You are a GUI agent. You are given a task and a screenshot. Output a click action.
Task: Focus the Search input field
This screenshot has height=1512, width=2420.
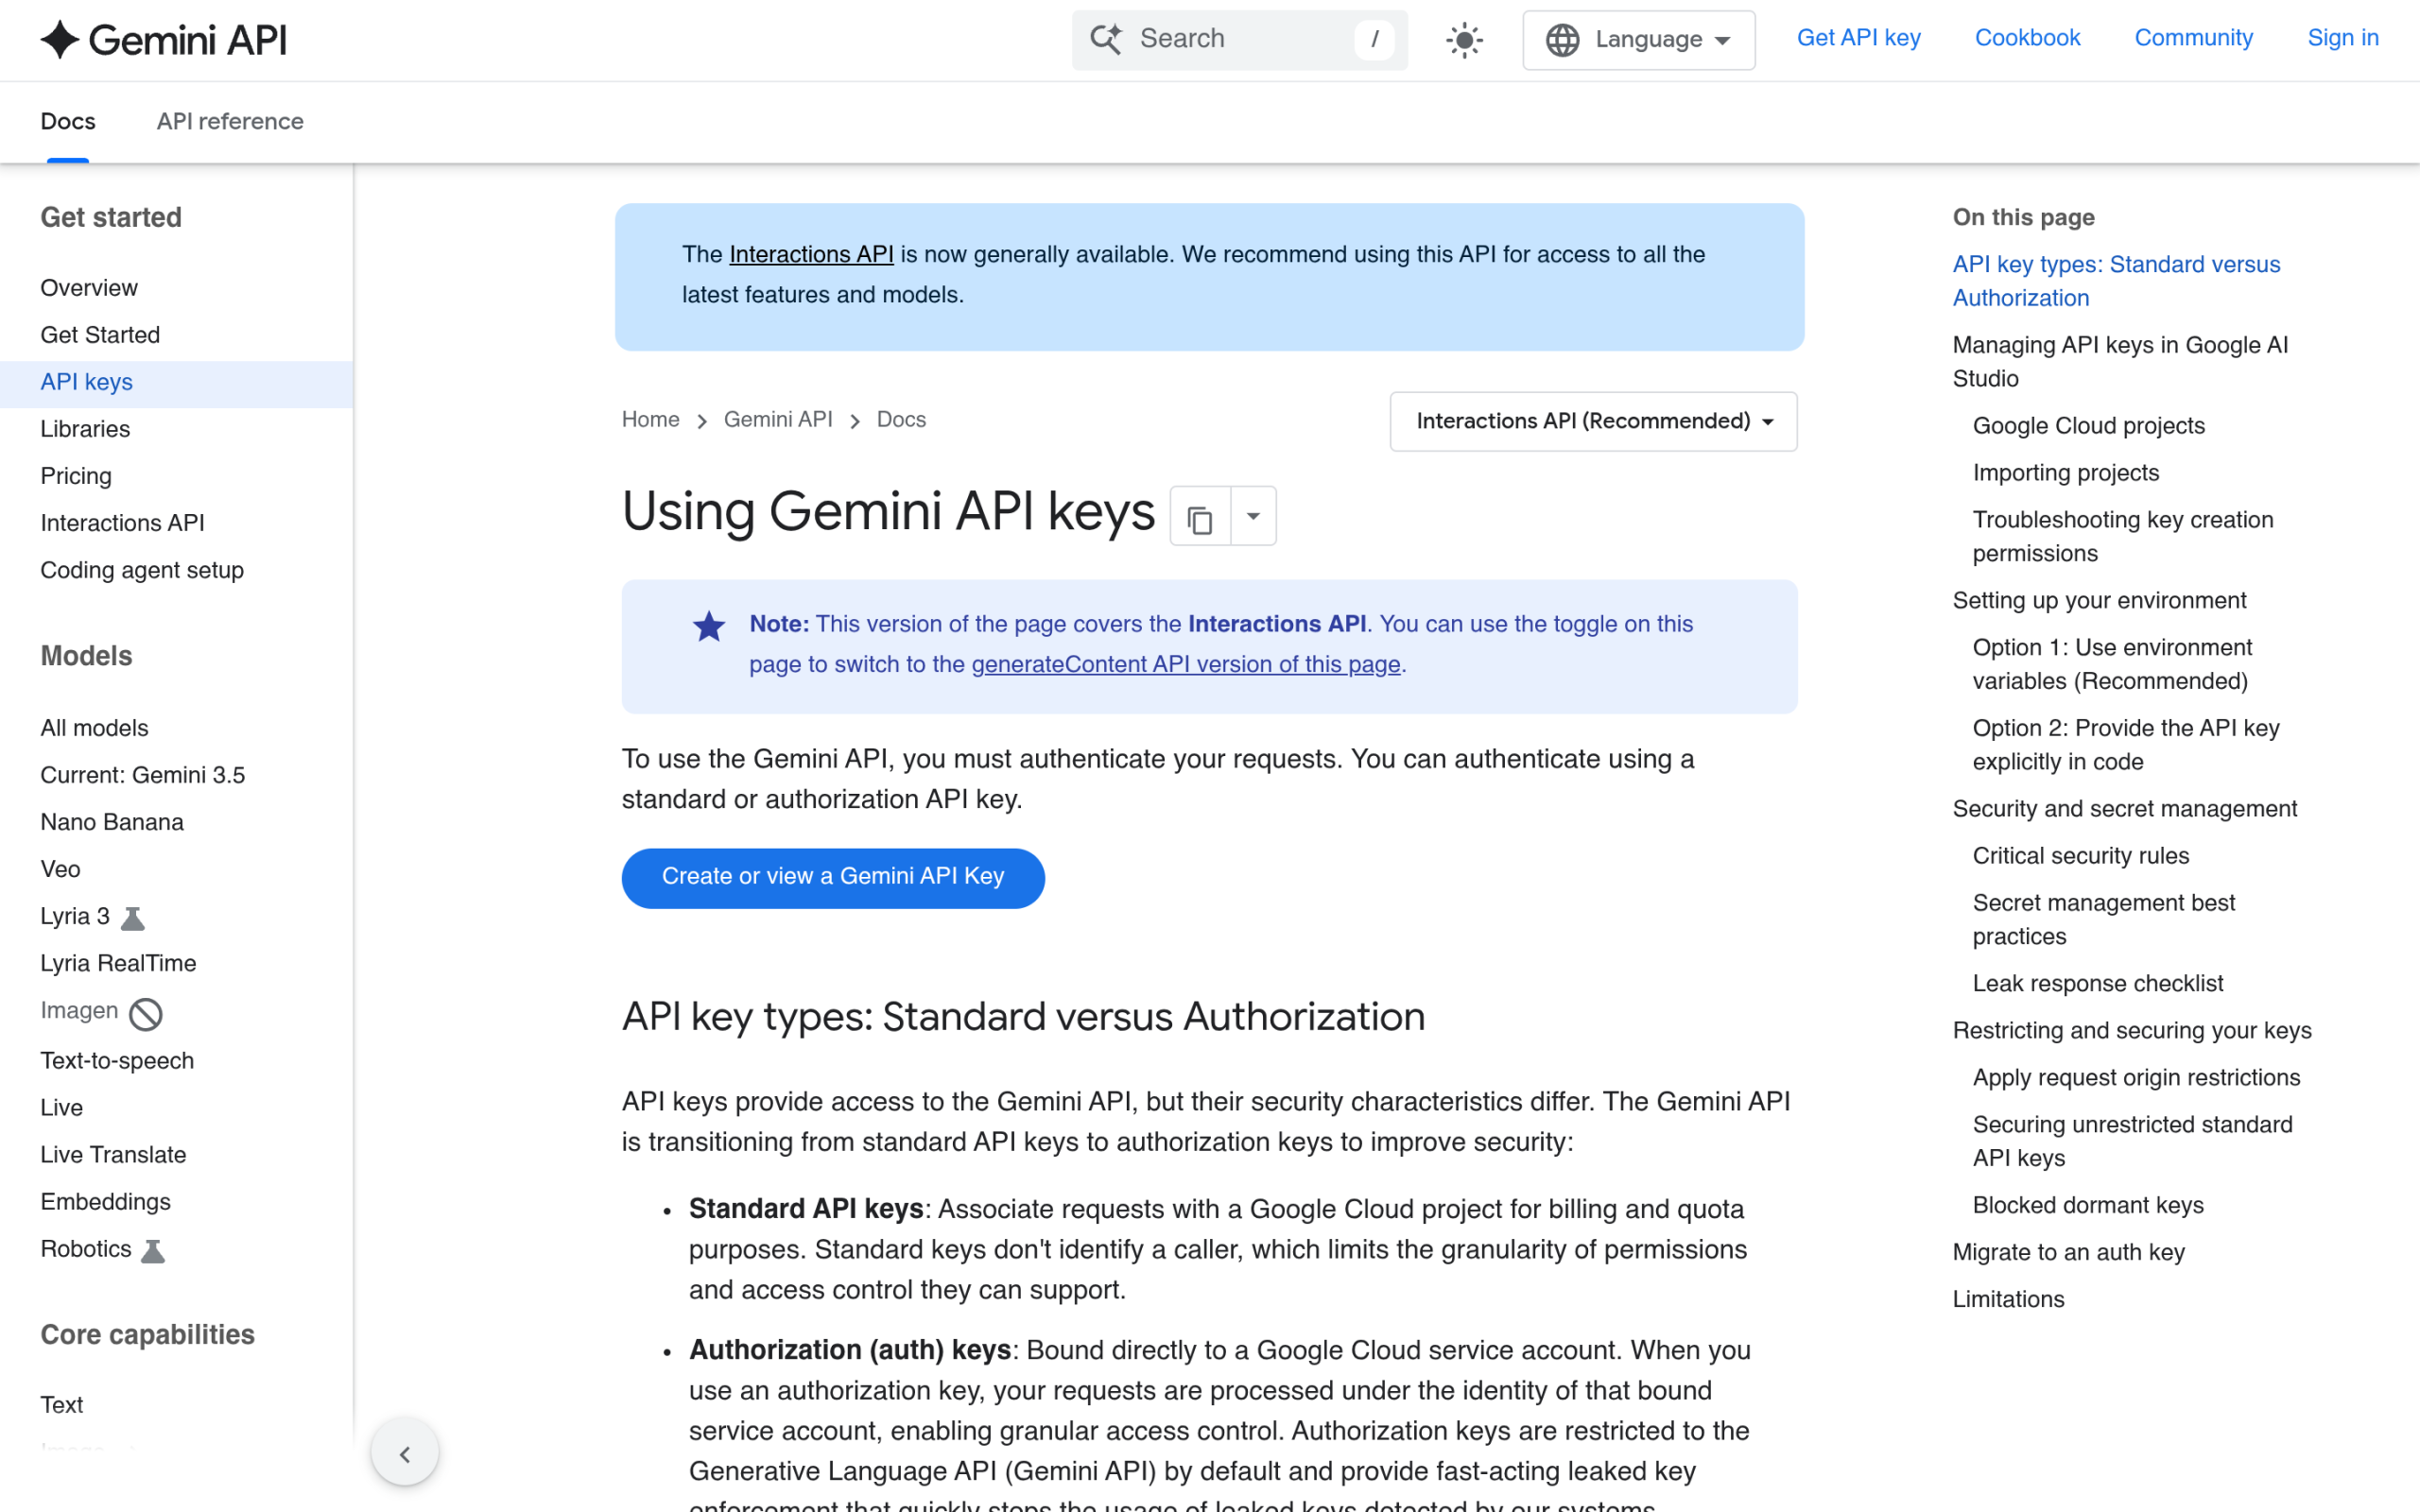point(1239,40)
